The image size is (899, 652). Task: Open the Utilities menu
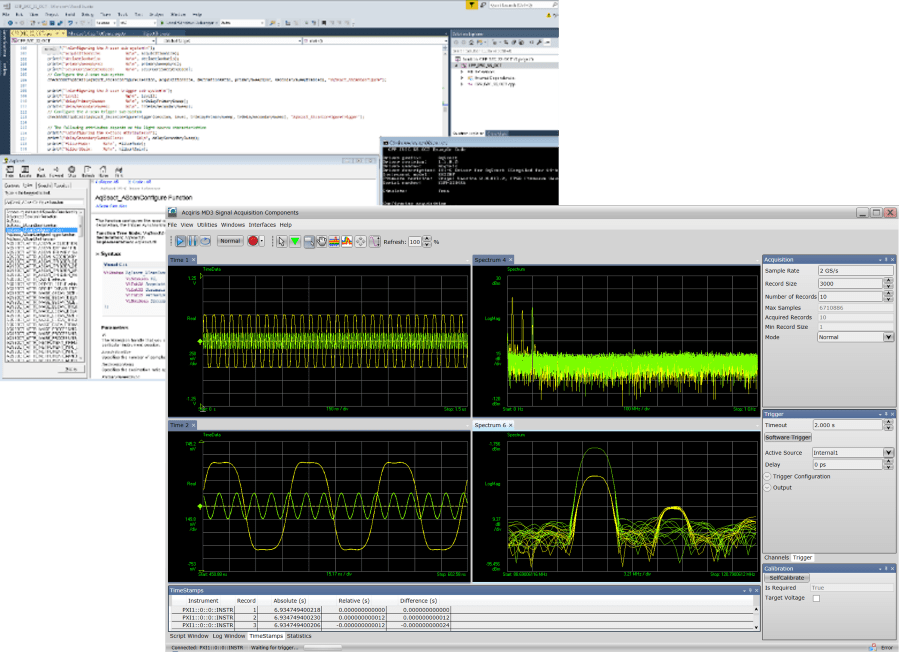(207, 225)
